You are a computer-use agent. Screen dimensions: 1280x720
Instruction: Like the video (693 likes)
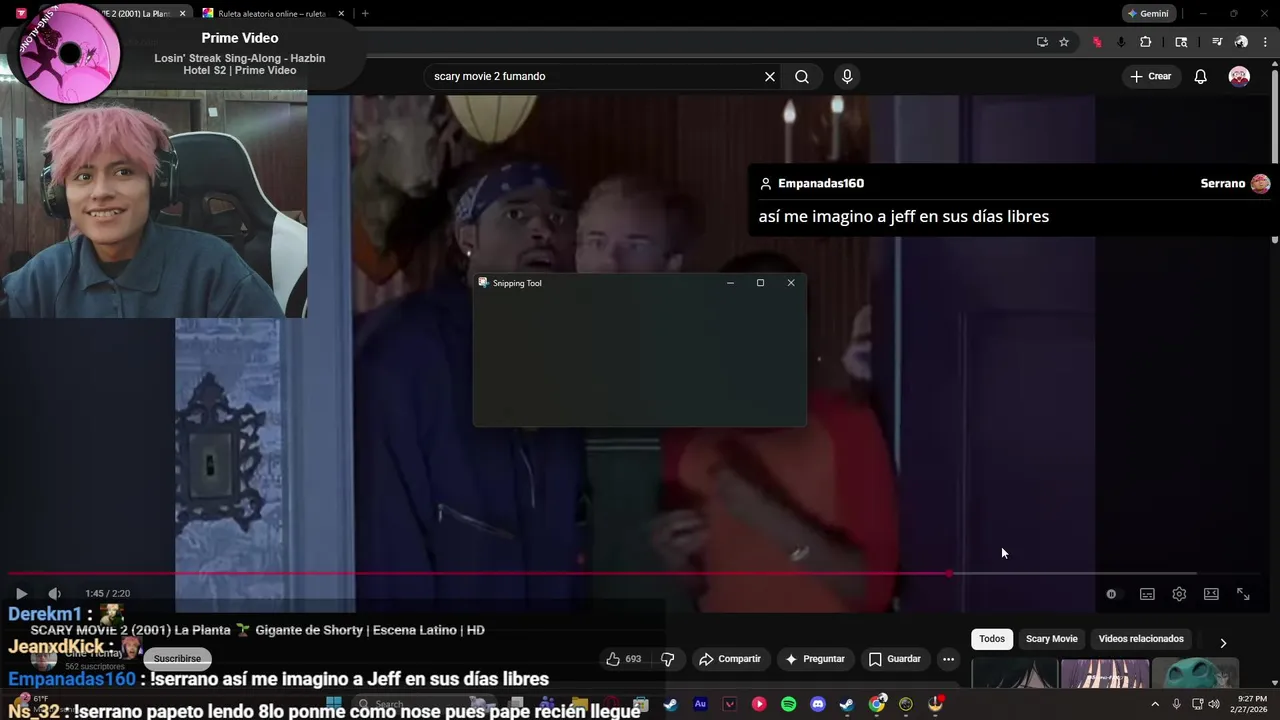(624, 659)
